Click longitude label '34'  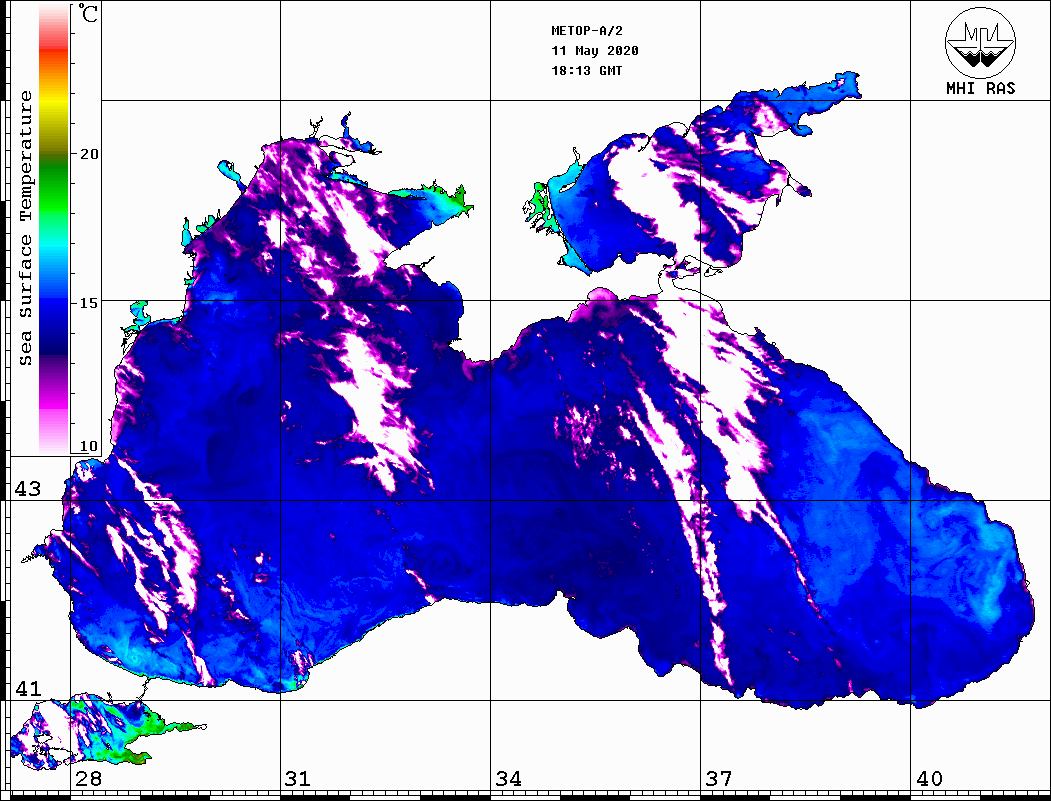508,778
